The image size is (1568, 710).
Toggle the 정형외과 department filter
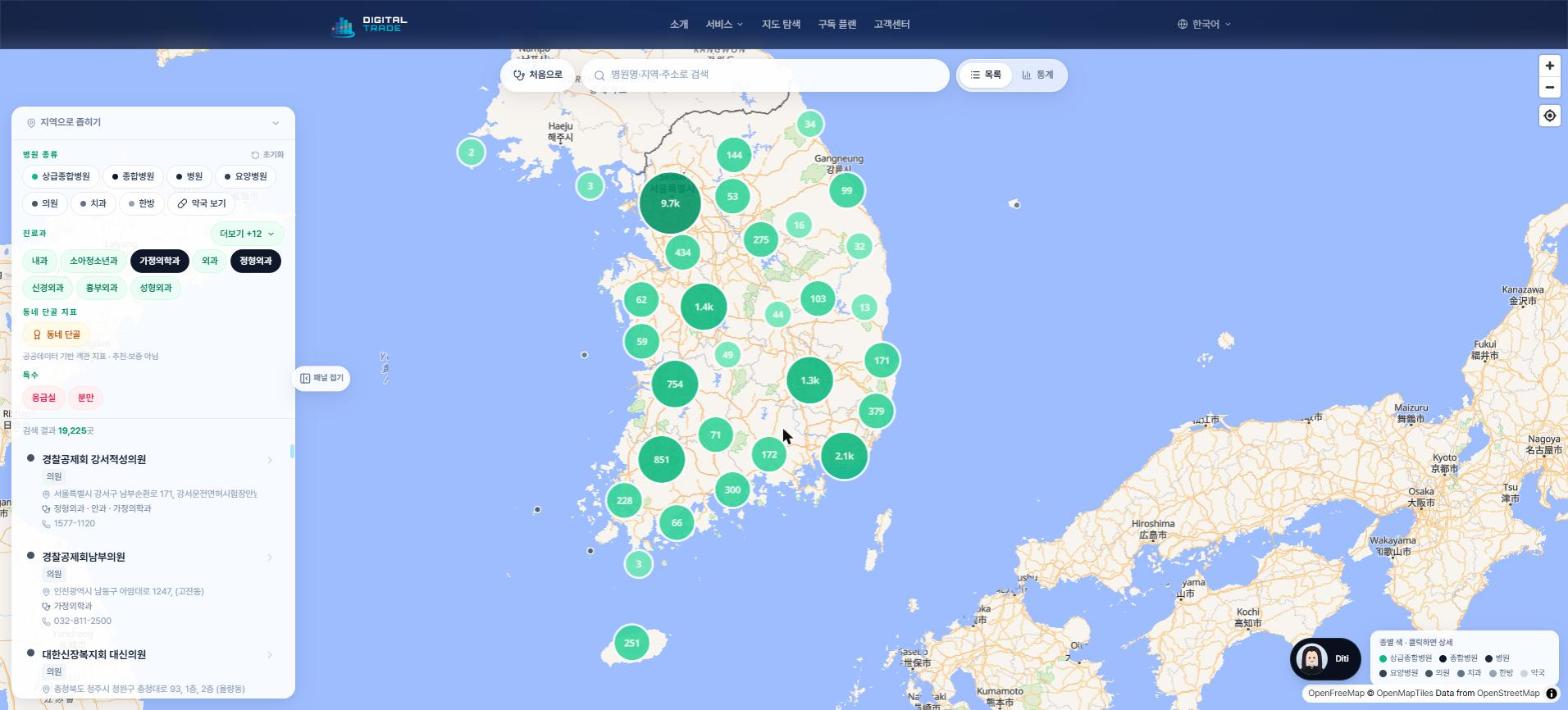tap(256, 261)
